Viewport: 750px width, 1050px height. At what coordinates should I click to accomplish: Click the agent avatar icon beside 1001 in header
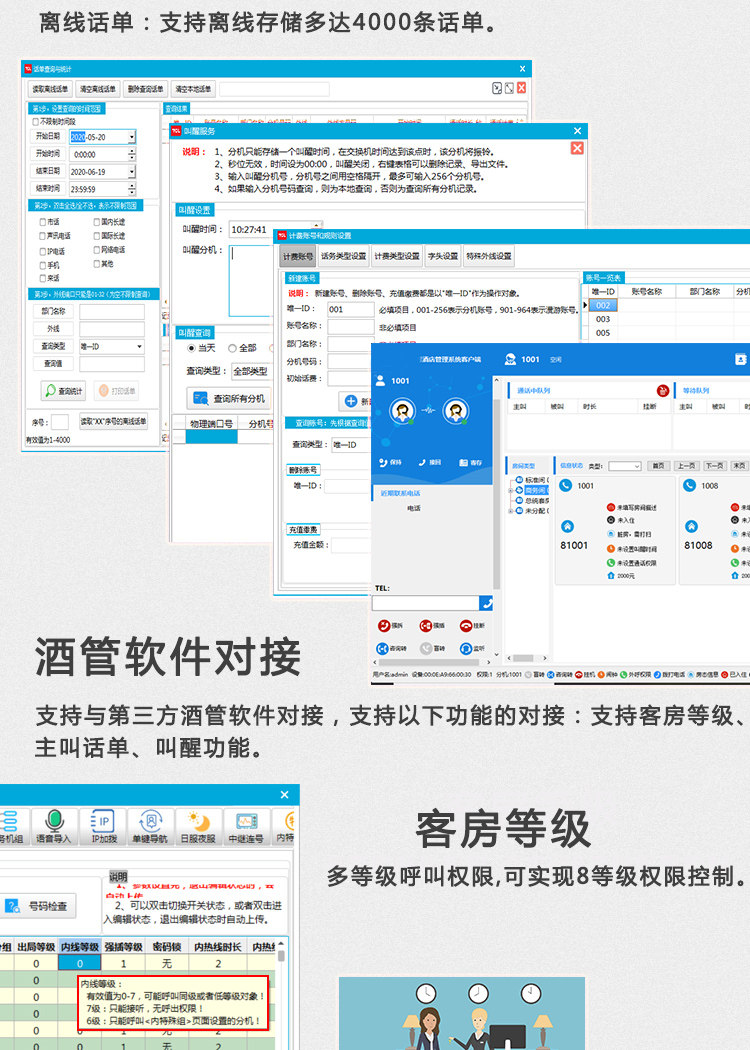coord(510,359)
